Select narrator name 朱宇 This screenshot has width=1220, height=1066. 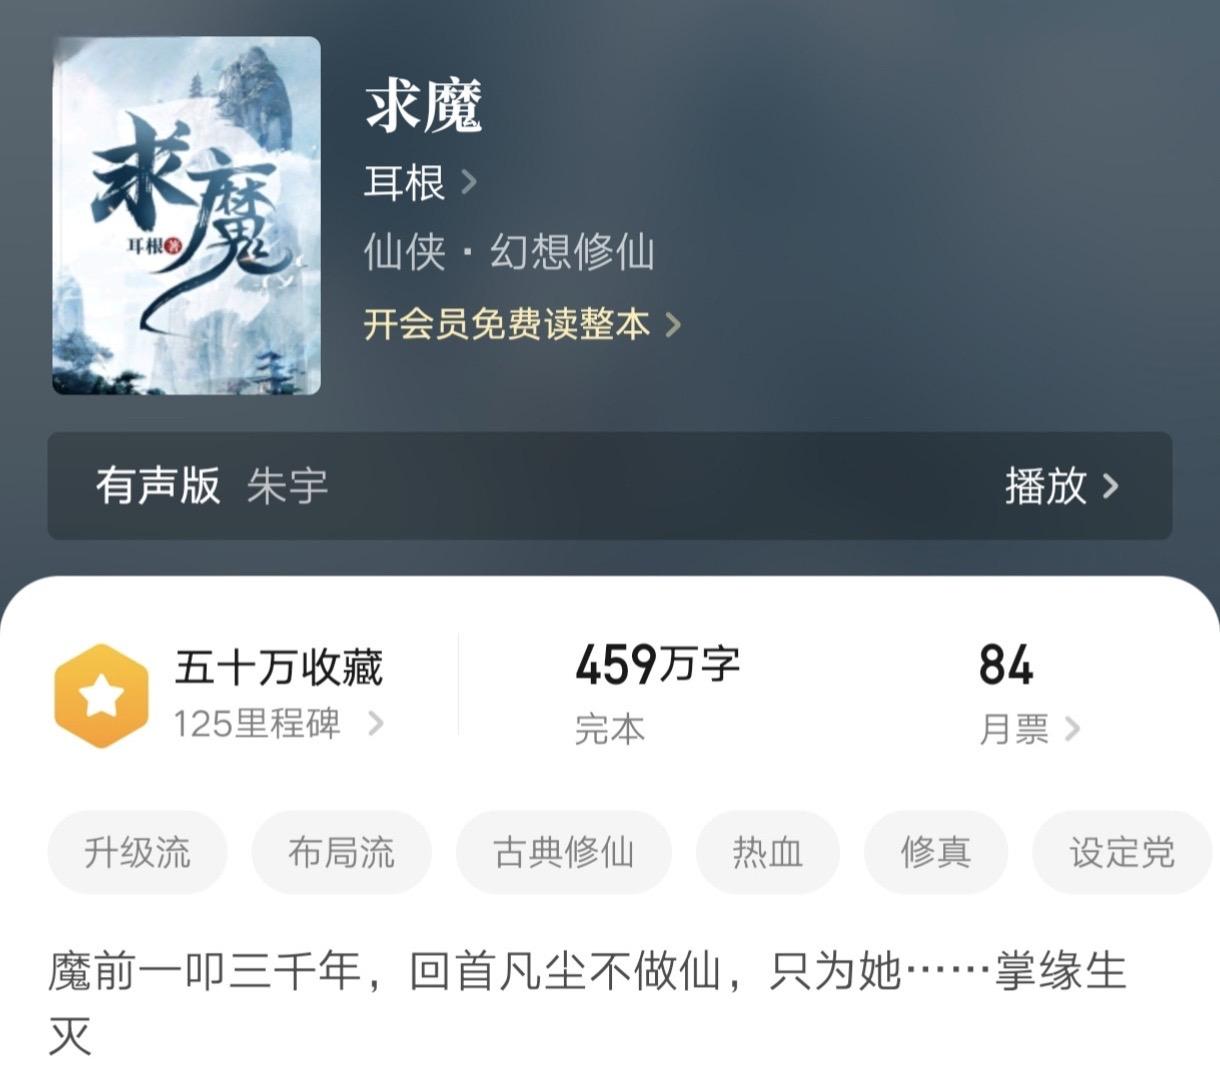pyautogui.click(x=288, y=486)
